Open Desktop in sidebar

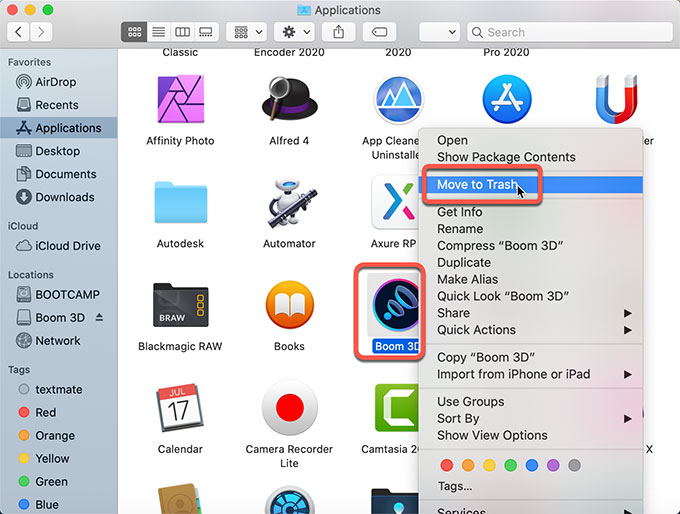59,151
